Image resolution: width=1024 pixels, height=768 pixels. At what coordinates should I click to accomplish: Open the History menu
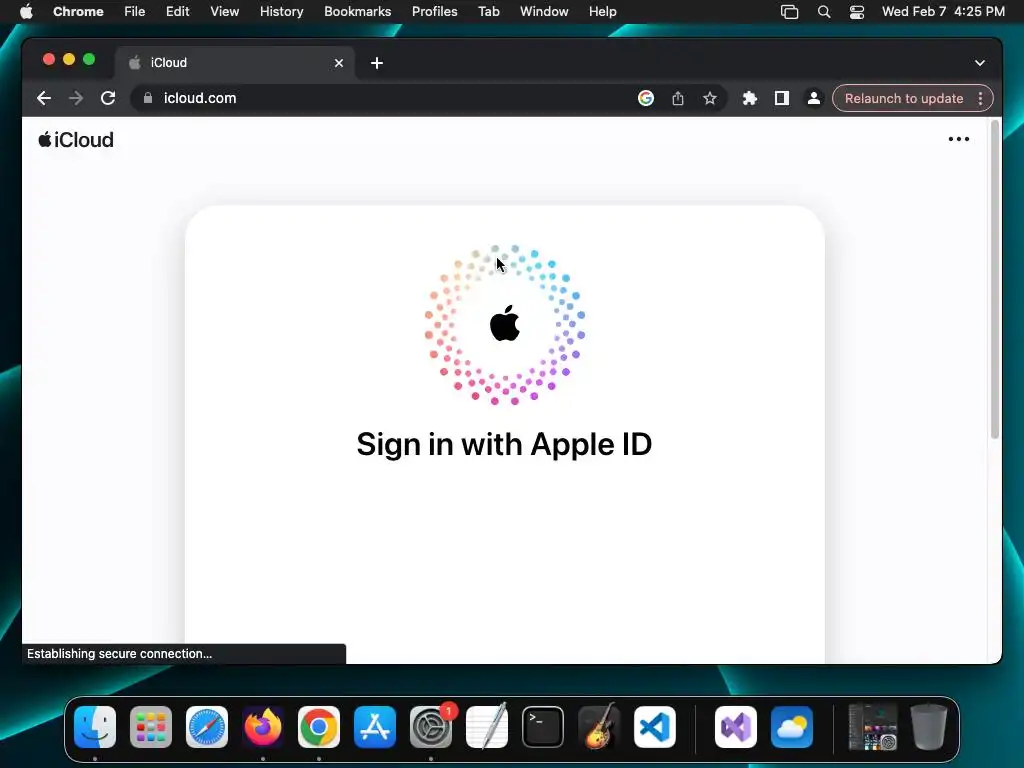coord(281,11)
